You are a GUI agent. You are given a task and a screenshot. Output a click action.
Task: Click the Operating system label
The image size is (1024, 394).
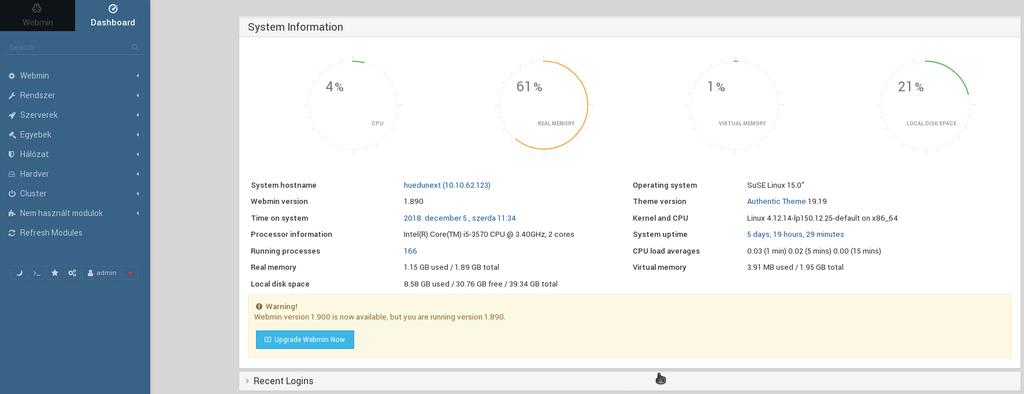tap(665, 186)
